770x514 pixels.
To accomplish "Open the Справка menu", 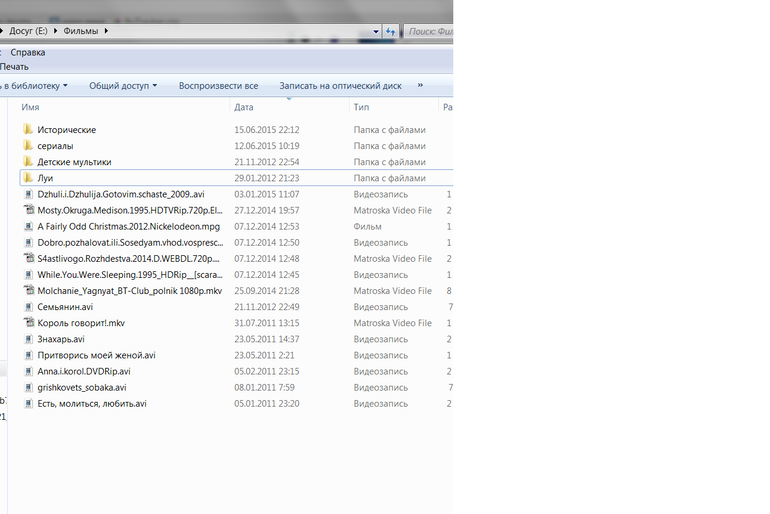I will pos(28,52).
